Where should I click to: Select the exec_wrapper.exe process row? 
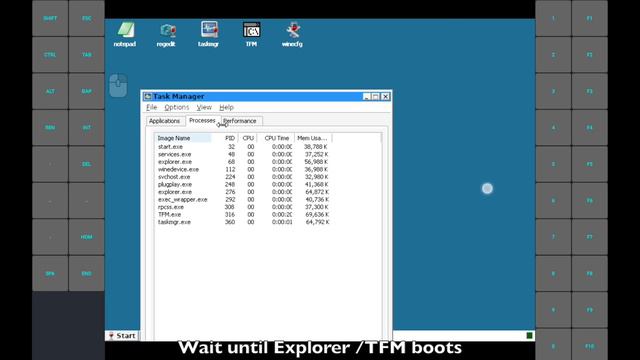(244, 199)
